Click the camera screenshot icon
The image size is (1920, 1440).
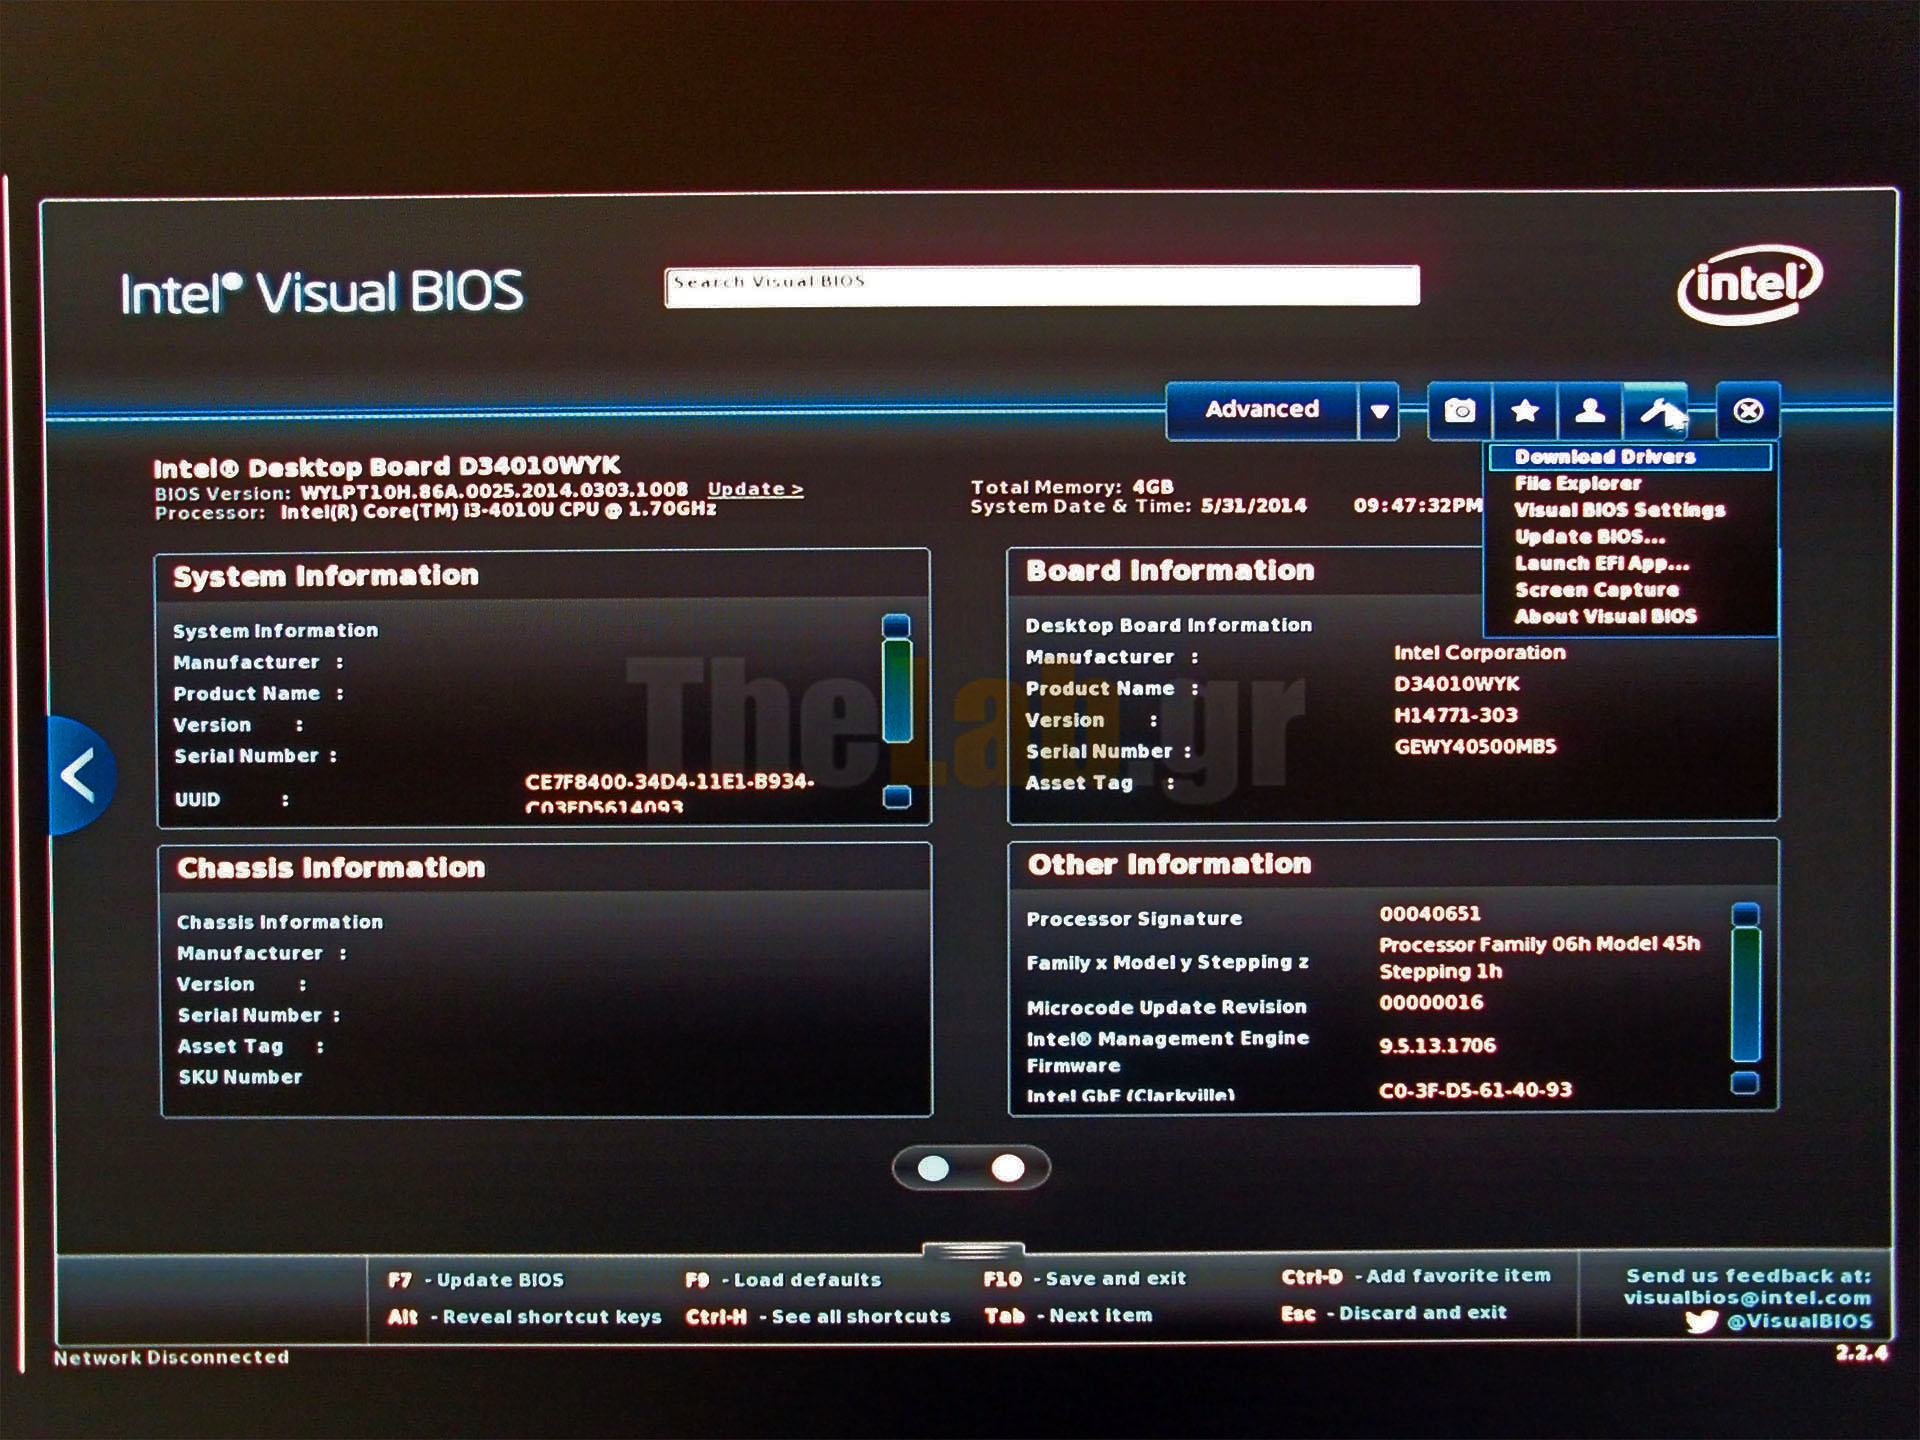point(1459,411)
